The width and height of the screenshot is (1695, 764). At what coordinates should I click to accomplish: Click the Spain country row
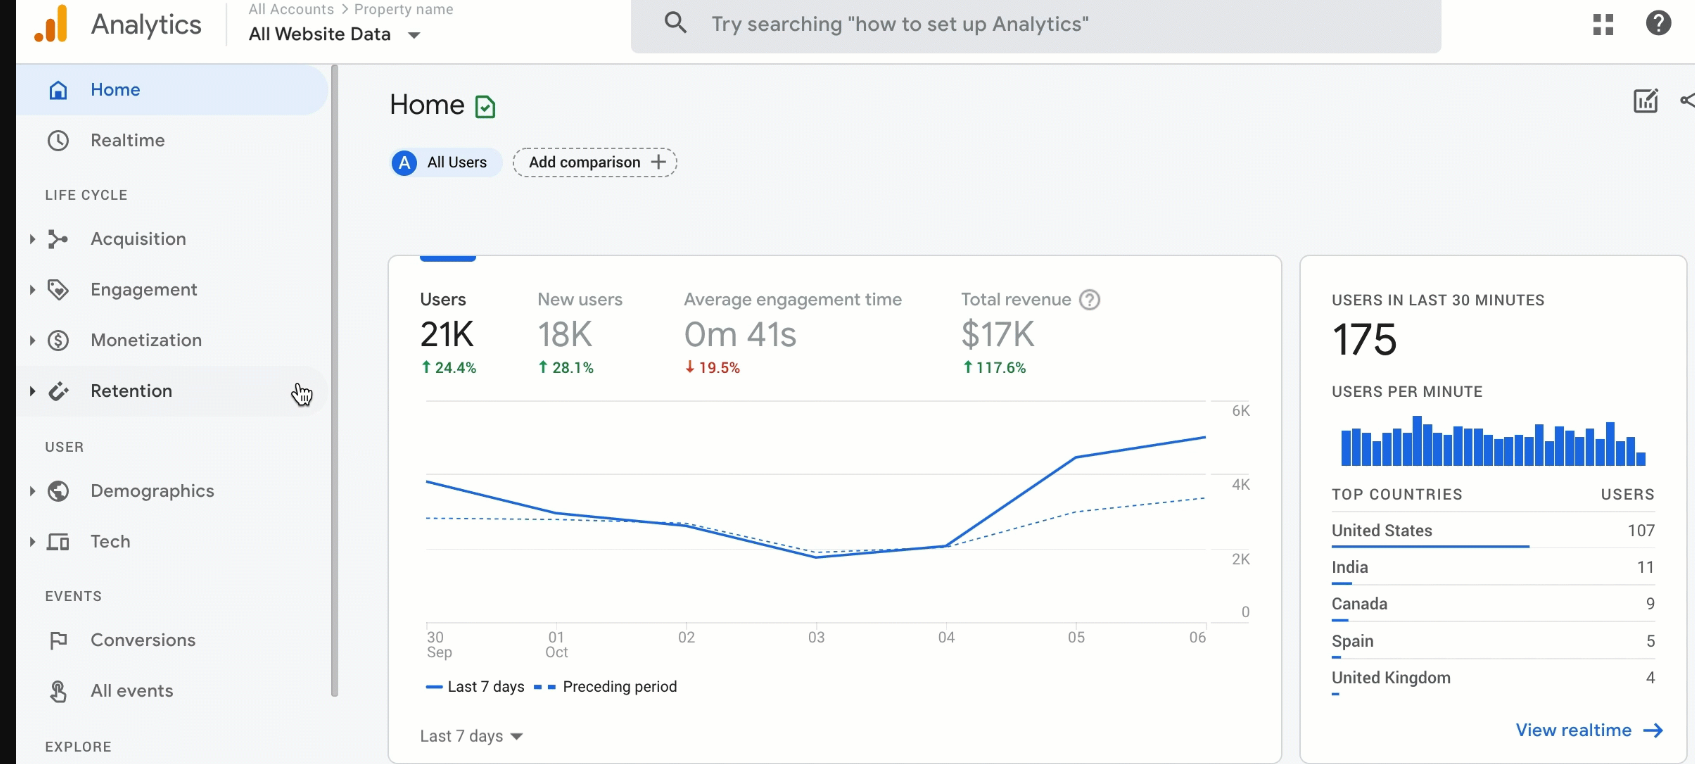[1493, 642]
